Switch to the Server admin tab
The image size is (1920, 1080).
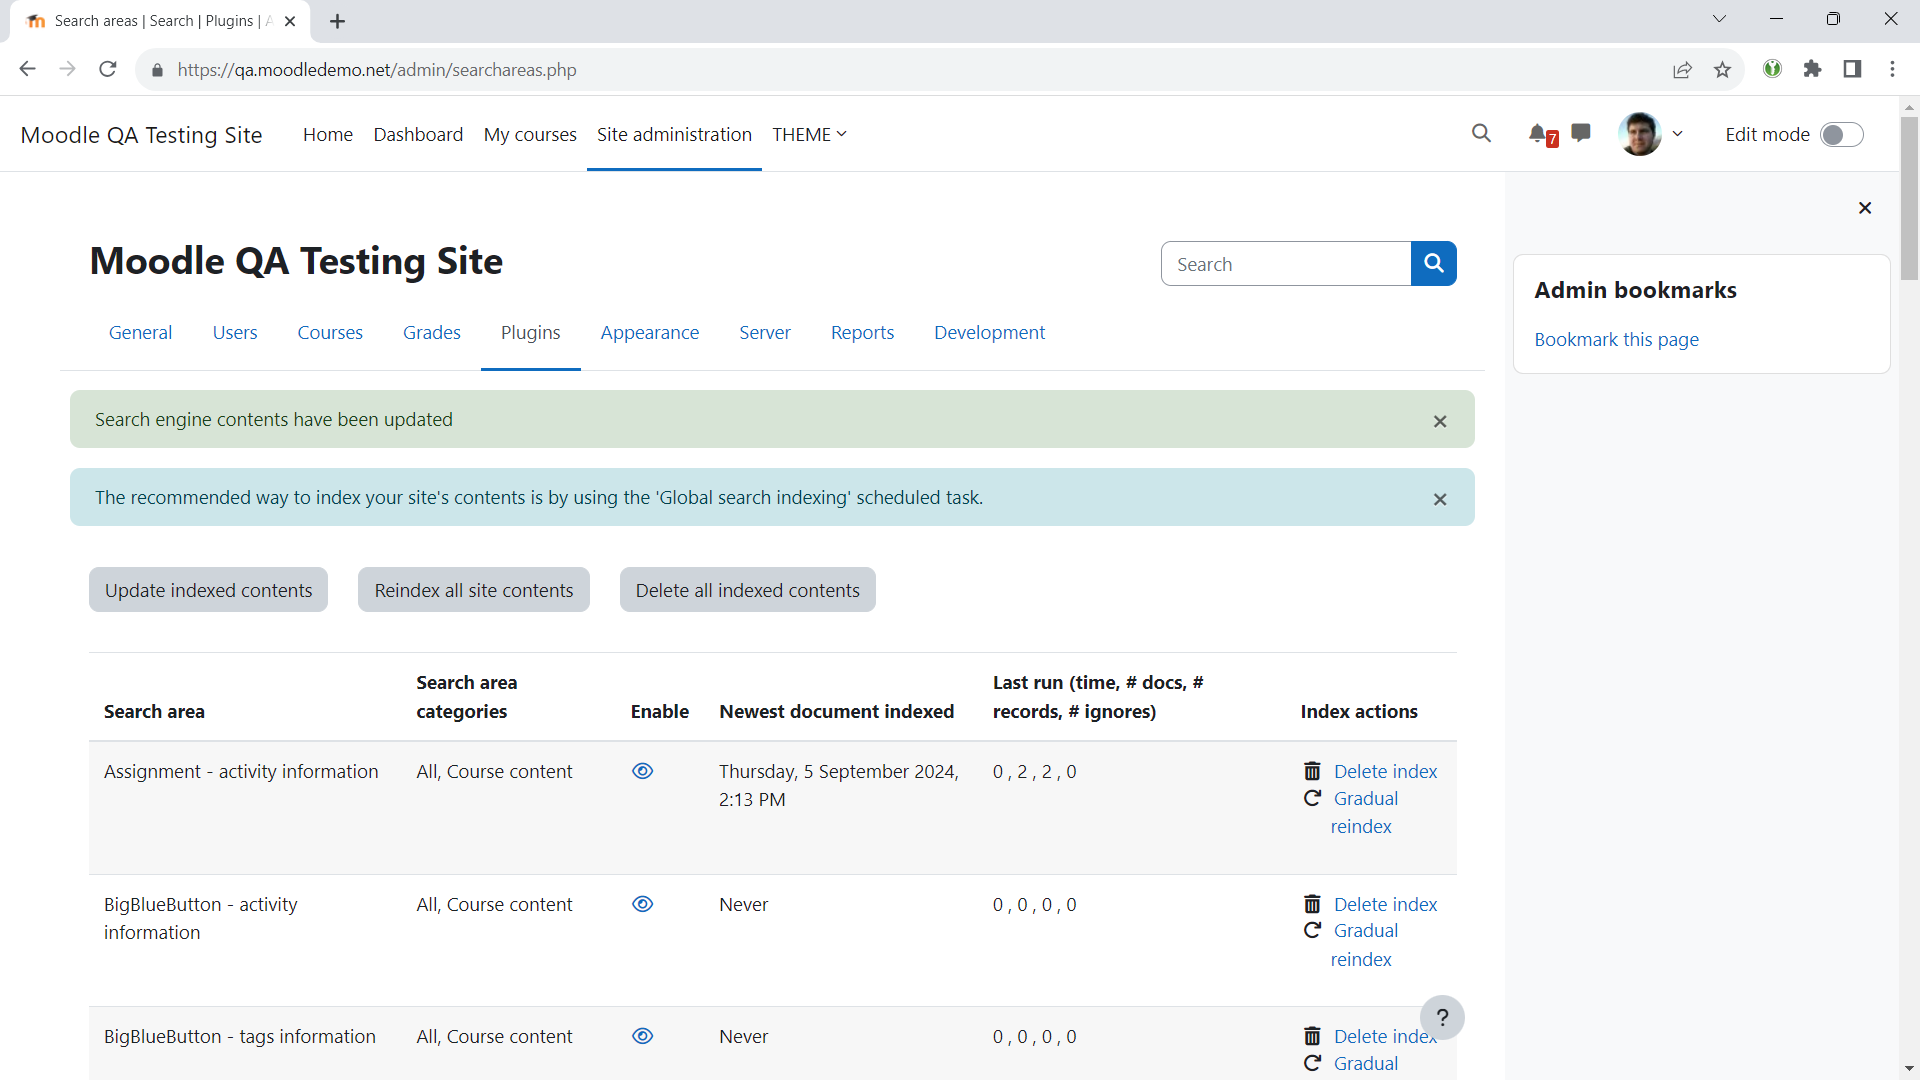(x=765, y=333)
